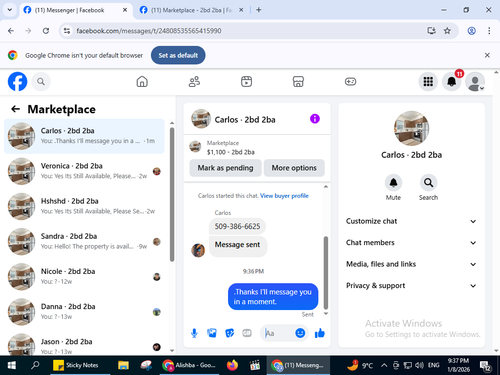Go back to the previous page
This screenshot has width=500, height=375.
pos(11,31)
